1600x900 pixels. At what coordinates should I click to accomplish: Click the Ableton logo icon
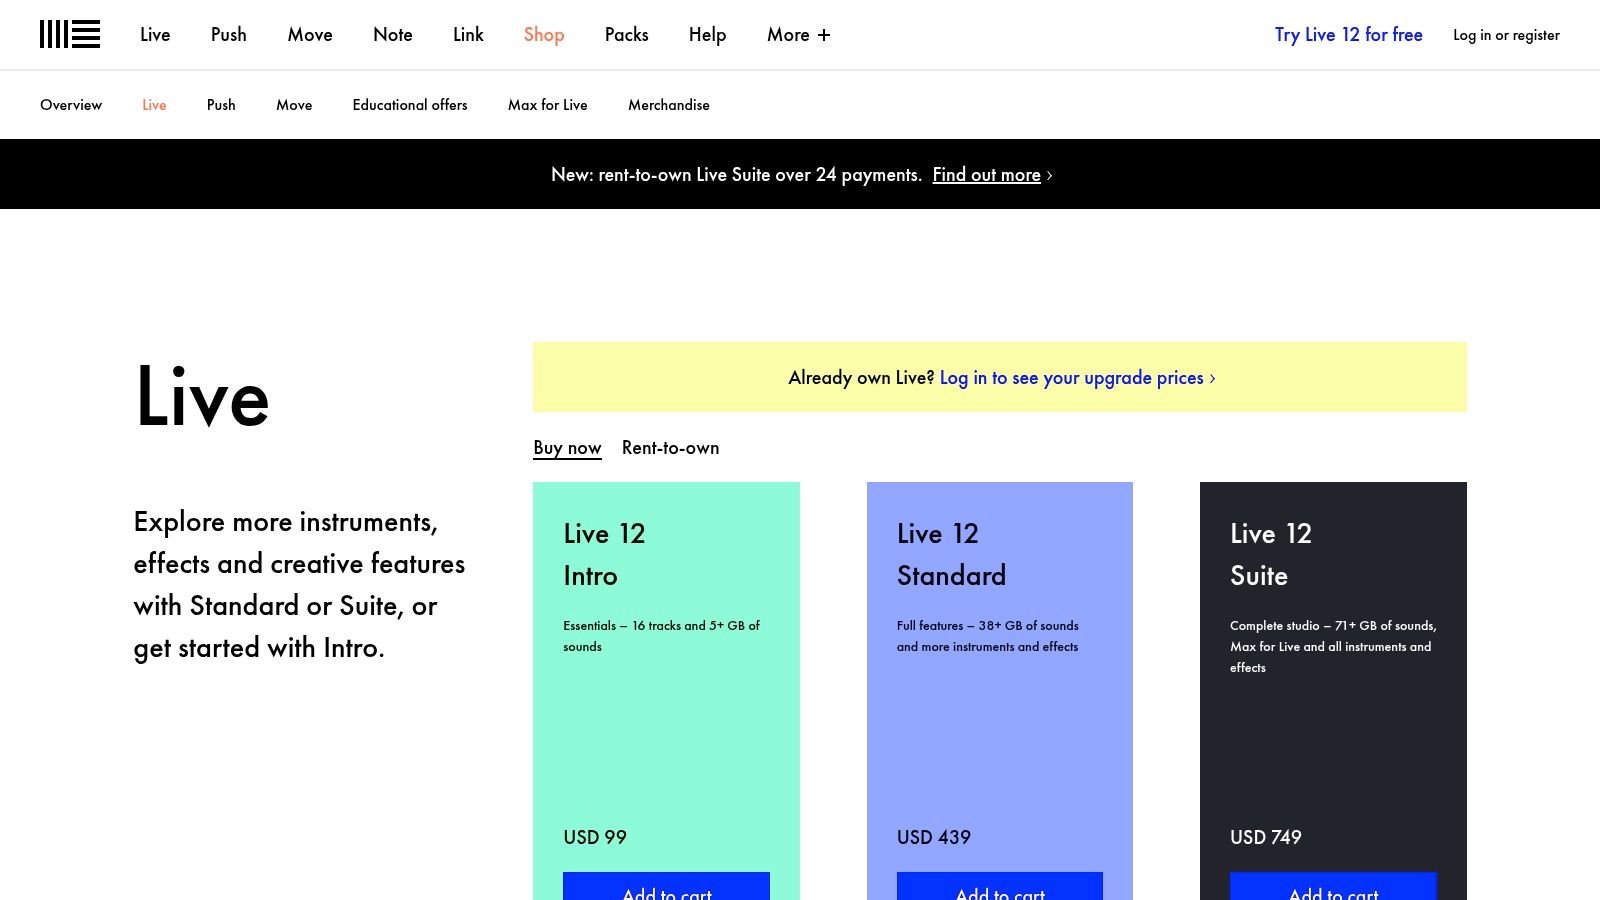[70, 34]
